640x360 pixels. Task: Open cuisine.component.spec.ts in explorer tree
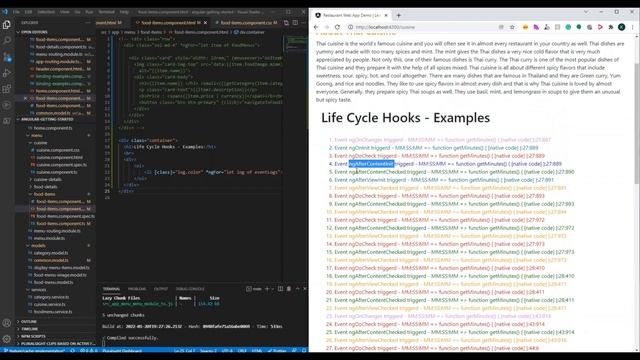coord(61,165)
